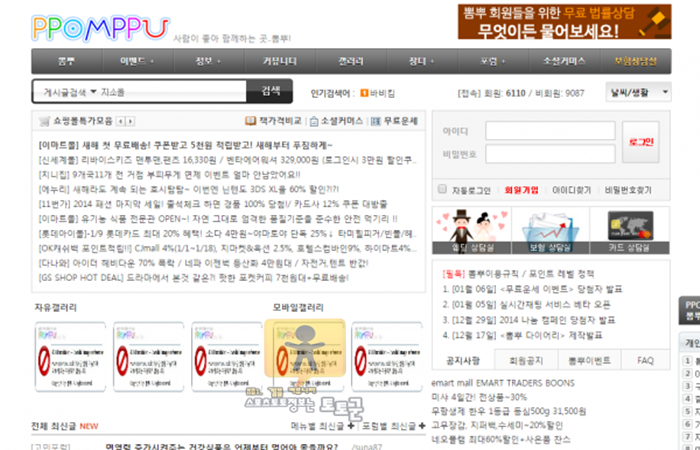Switch to the 뽐뿌이벤트 tab
The width and height of the screenshot is (700, 450).
(589, 360)
